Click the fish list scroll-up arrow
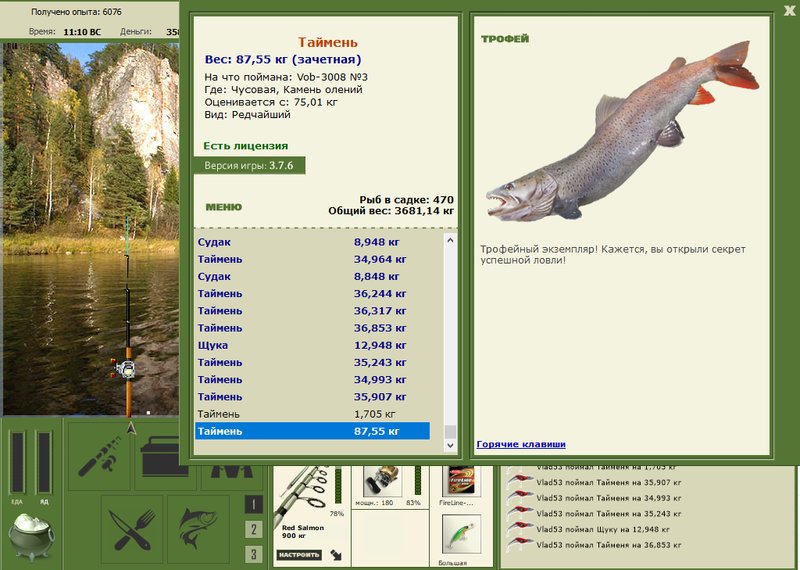 (x=450, y=240)
